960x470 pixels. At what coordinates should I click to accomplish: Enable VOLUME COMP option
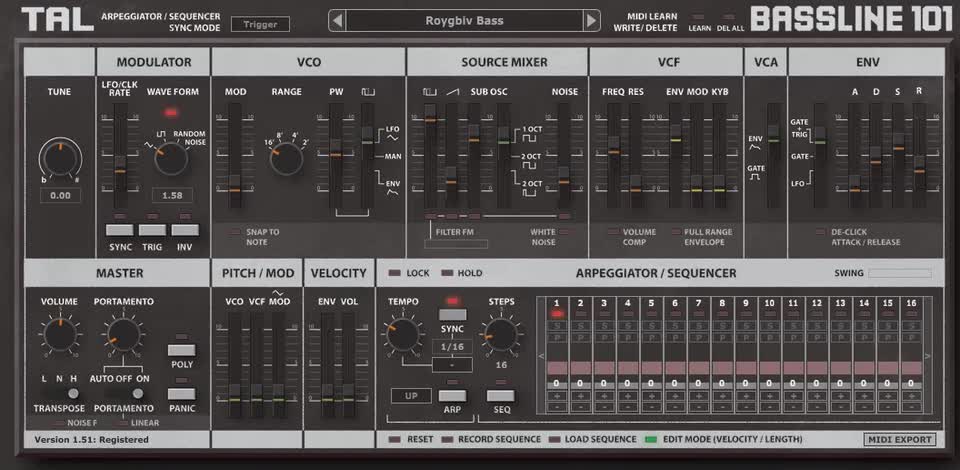click(x=613, y=232)
